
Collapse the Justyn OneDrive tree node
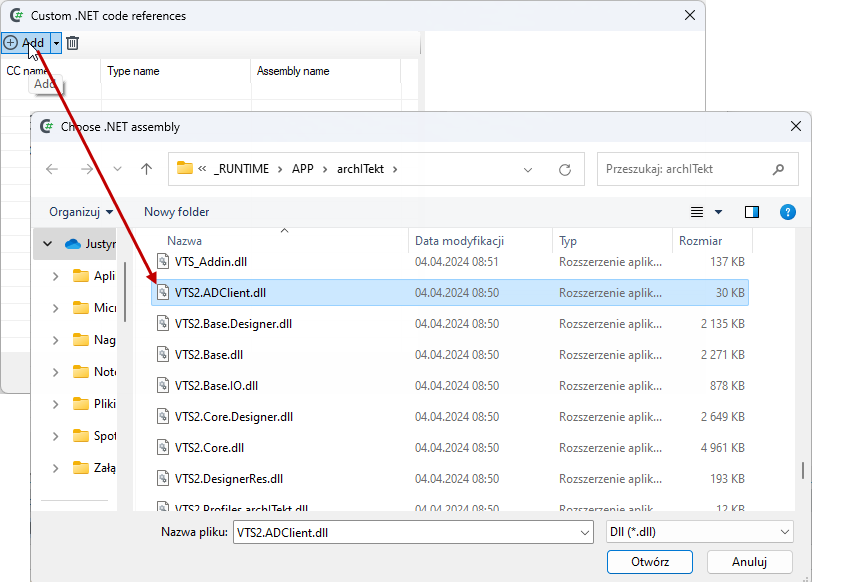click(x=48, y=244)
